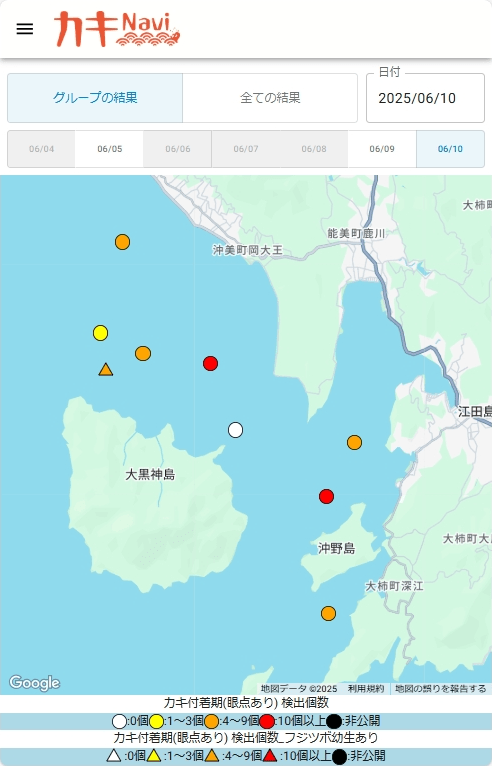Click the 大黒神島 island label on map

pos(150,474)
